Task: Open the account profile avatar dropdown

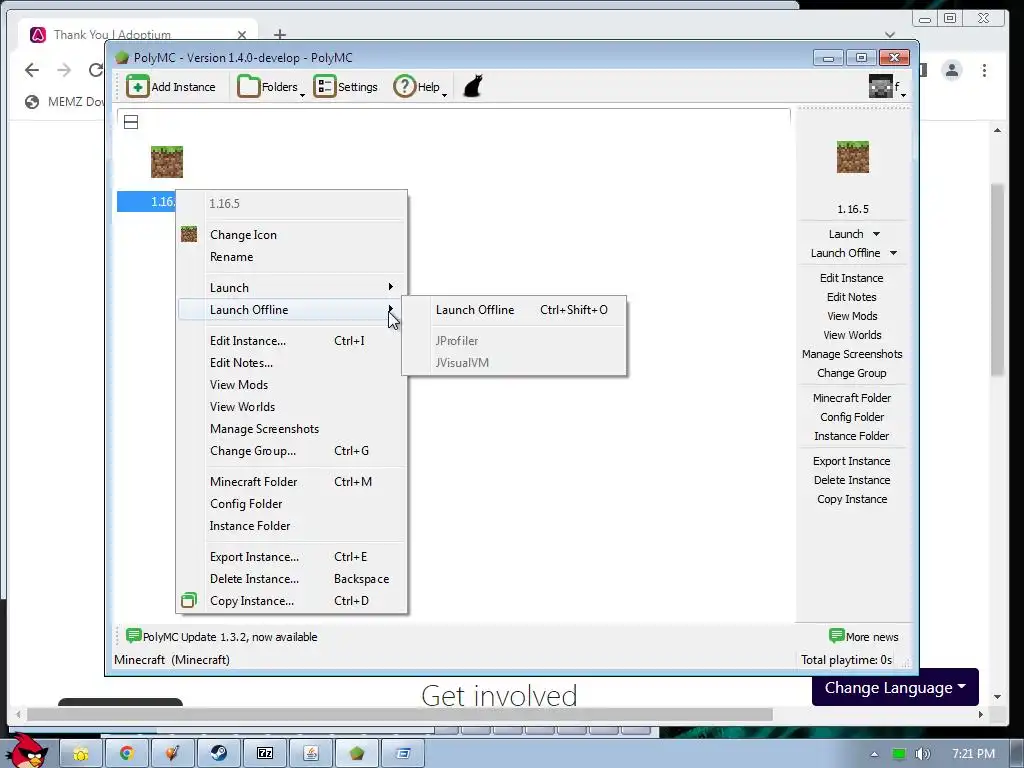Action: point(888,86)
